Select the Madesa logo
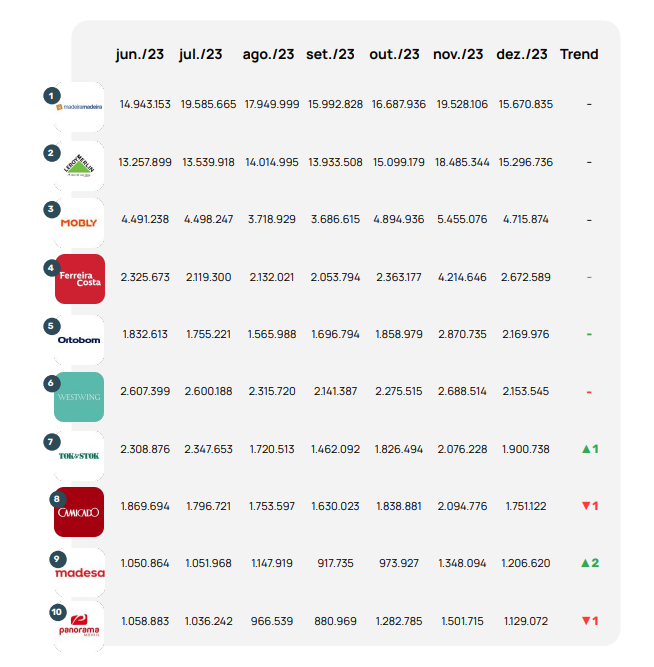The width and height of the screenshot is (654, 667). point(80,572)
